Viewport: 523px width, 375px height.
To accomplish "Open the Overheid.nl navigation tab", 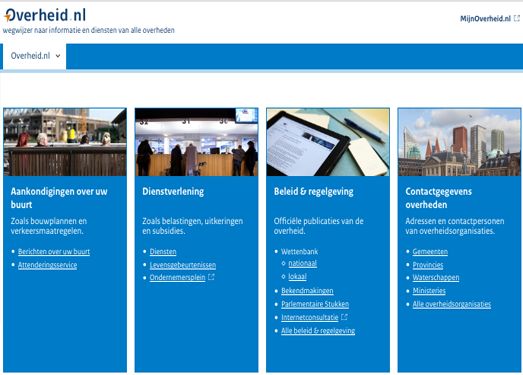I will 35,56.
